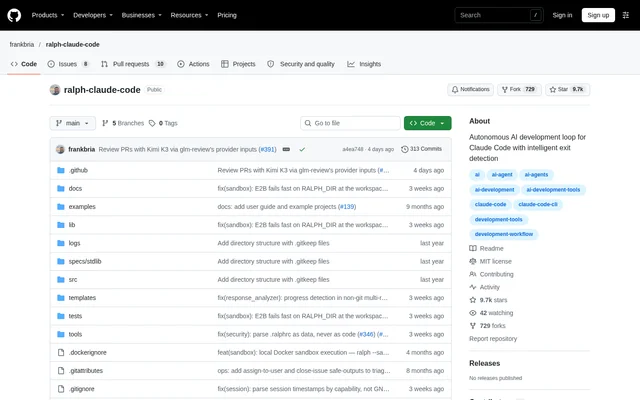Viewport: 640px width, 400px height.
Task: Expand the green Code dropdown
Action: click(427, 123)
